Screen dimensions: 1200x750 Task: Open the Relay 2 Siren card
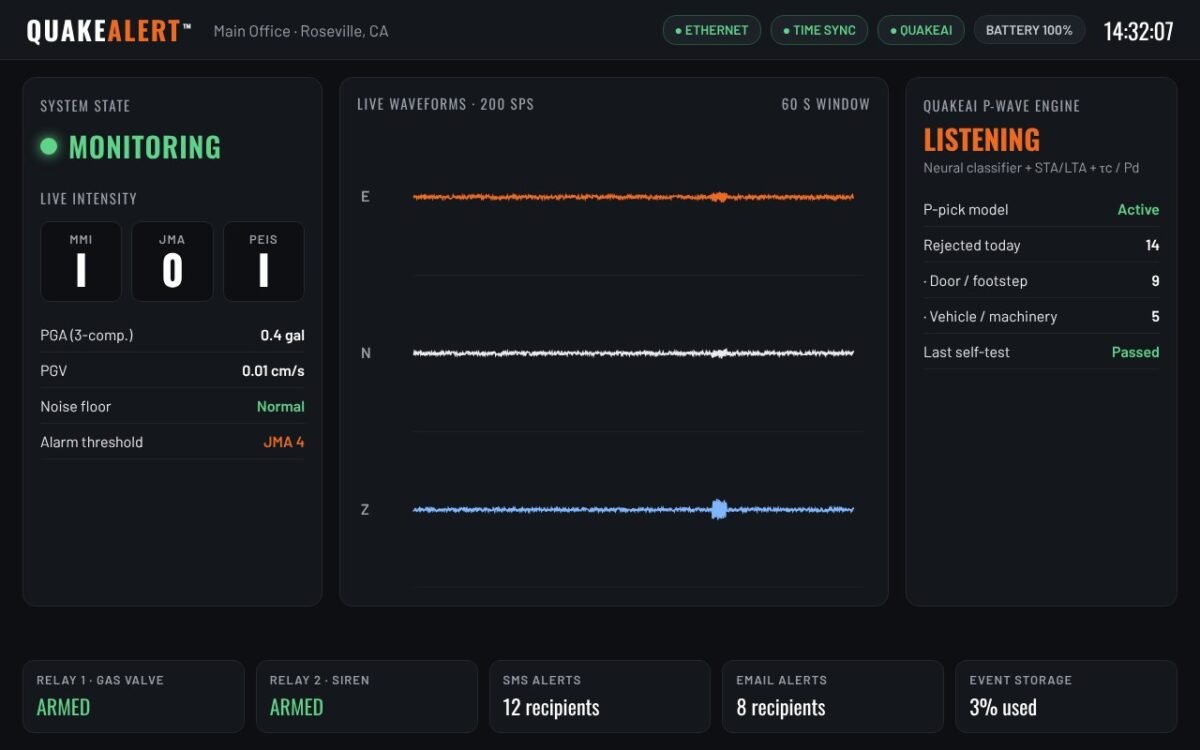[366, 696]
